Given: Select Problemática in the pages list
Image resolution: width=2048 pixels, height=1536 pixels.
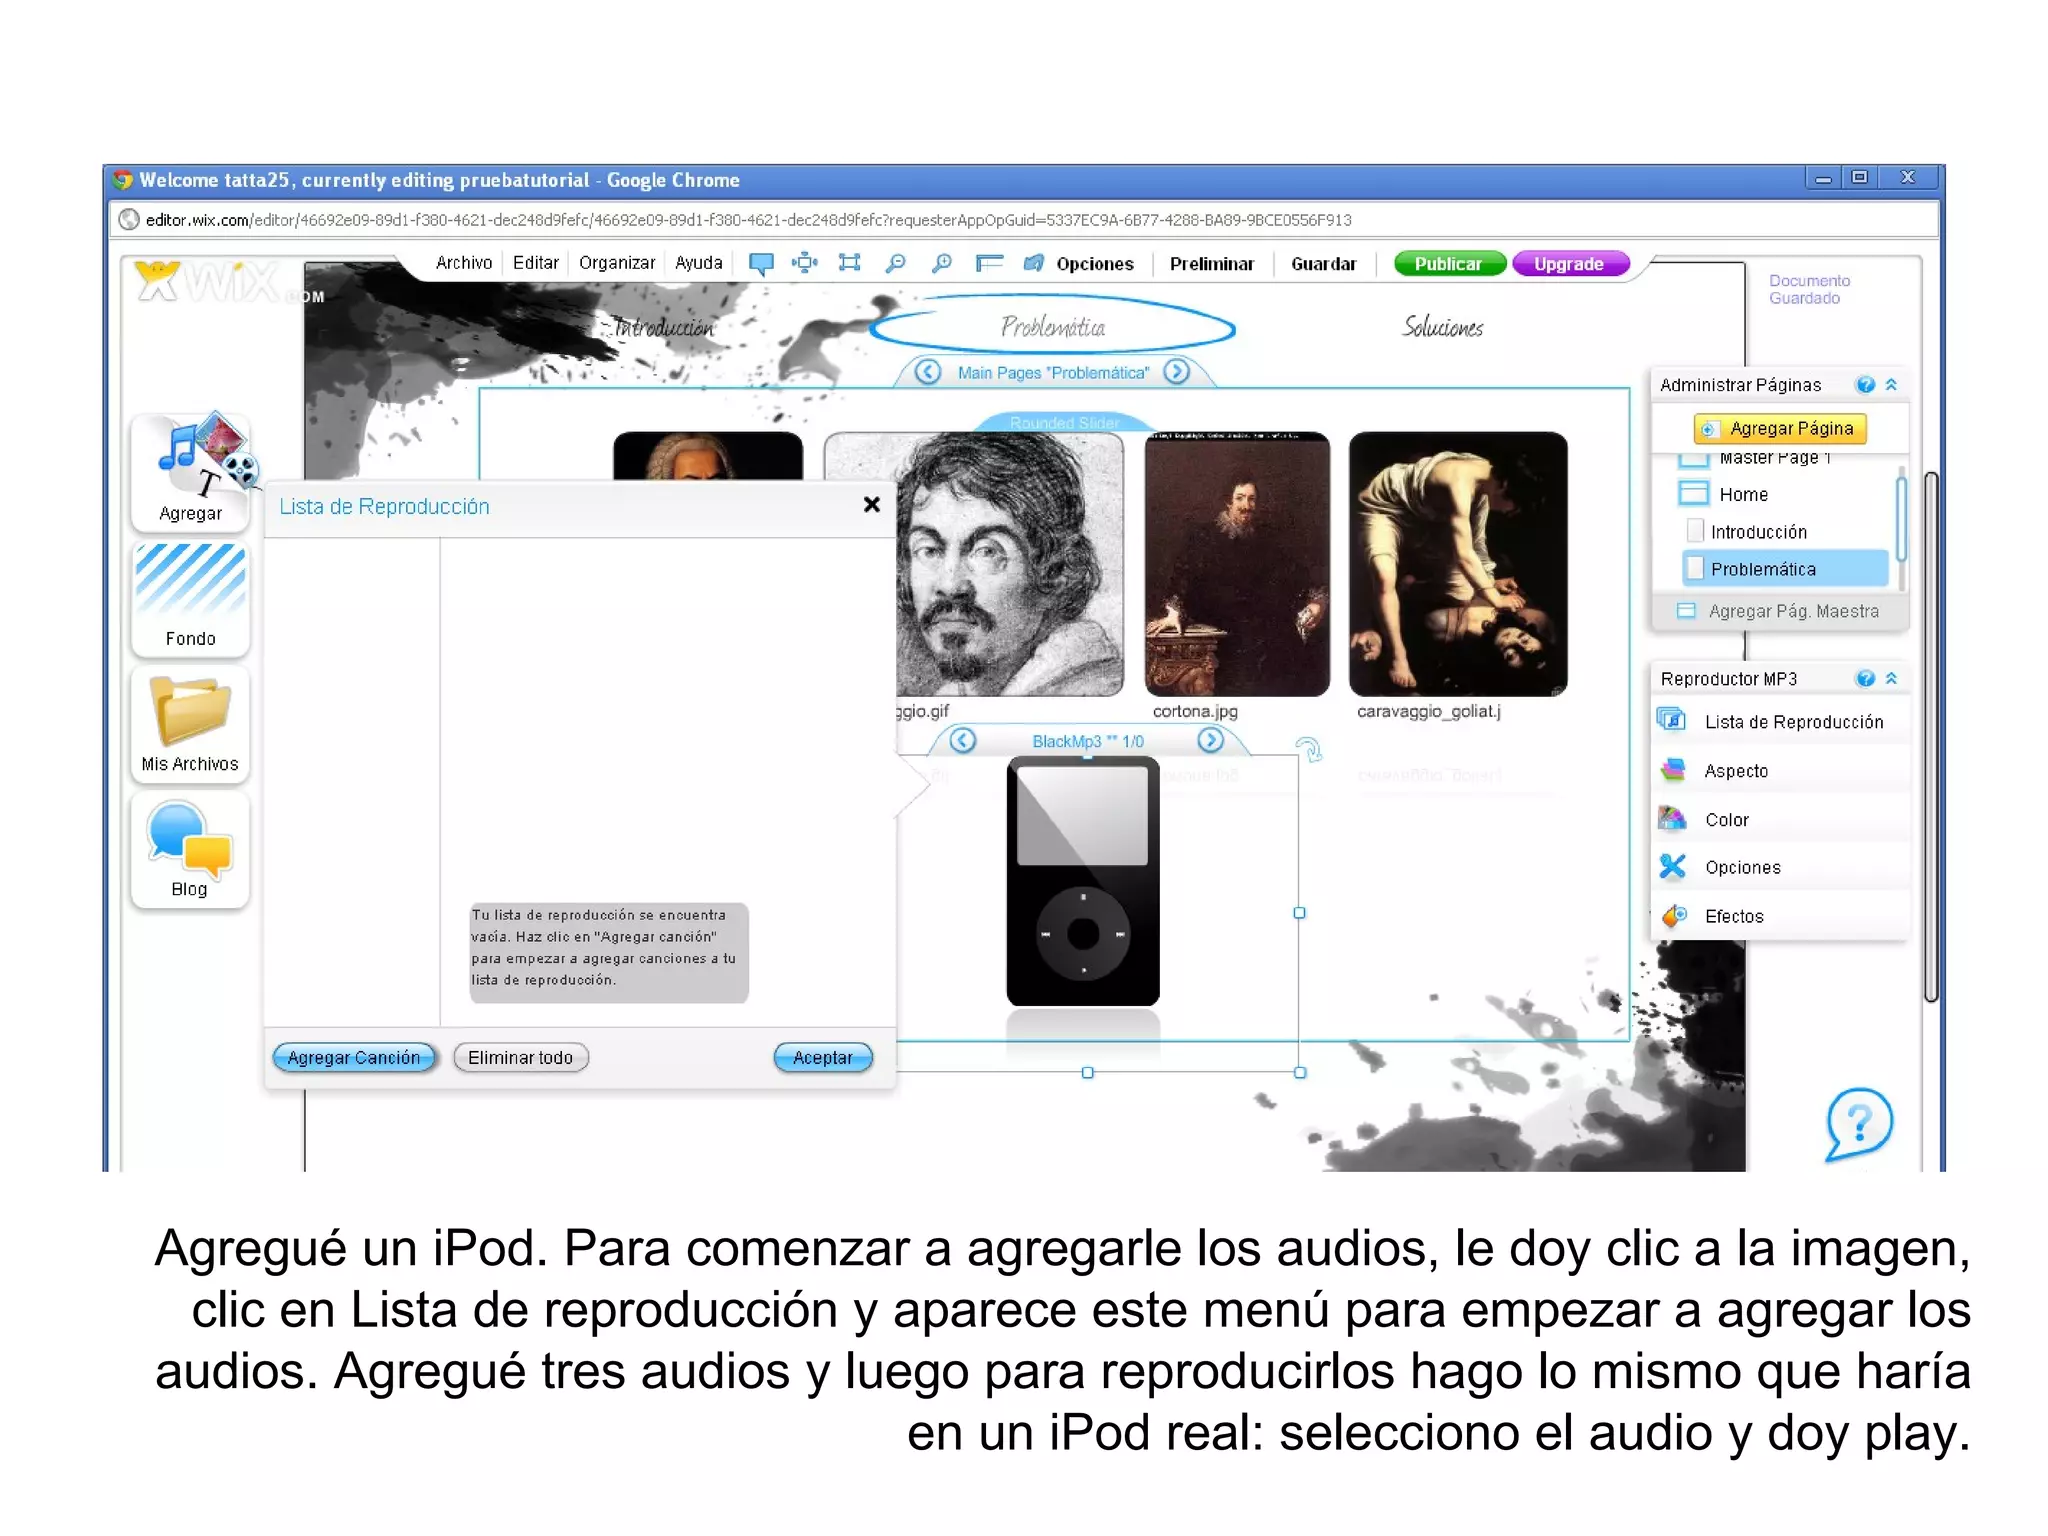Looking at the screenshot, I should [1785, 569].
